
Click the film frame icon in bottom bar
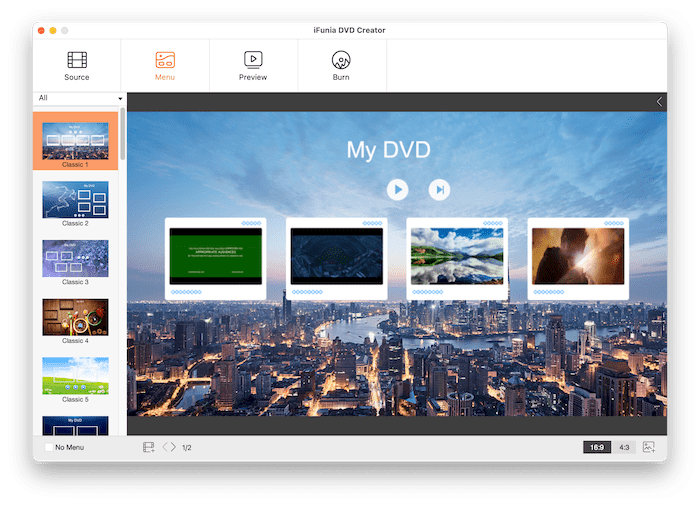[x=148, y=447]
